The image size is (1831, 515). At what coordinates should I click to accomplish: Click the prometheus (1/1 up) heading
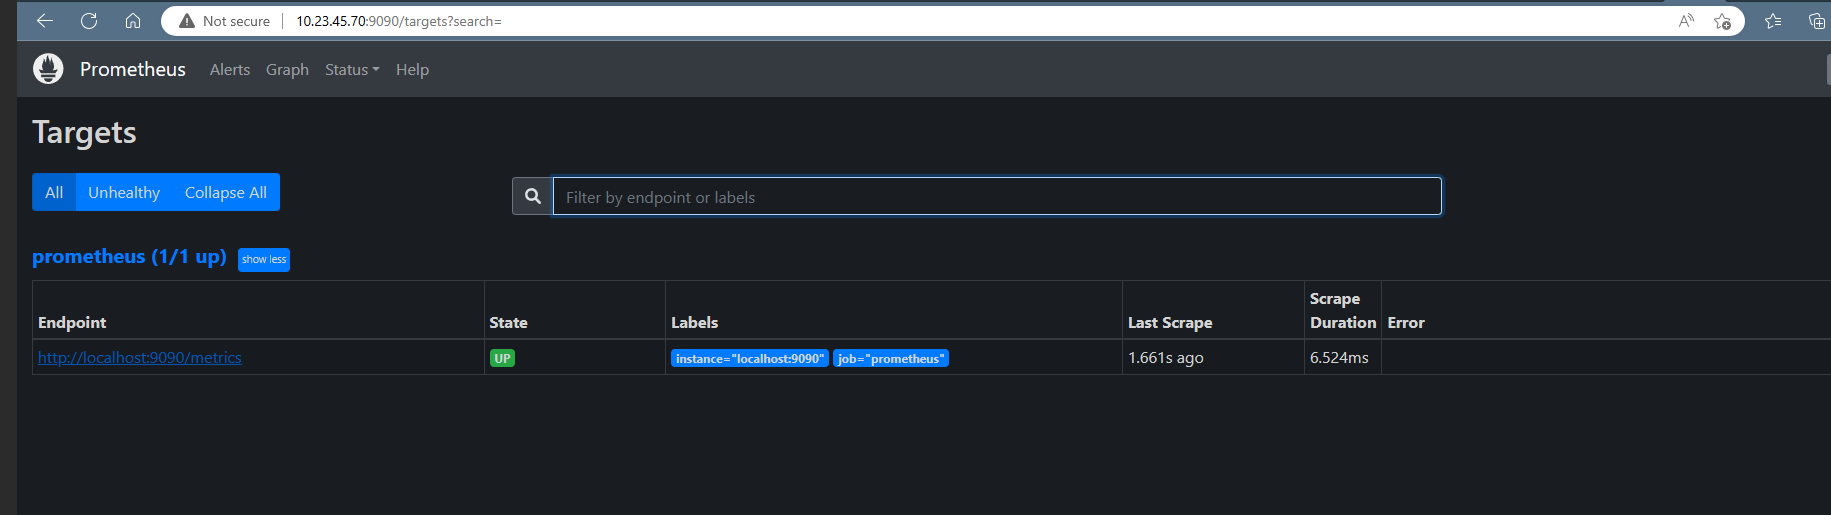[x=129, y=257]
